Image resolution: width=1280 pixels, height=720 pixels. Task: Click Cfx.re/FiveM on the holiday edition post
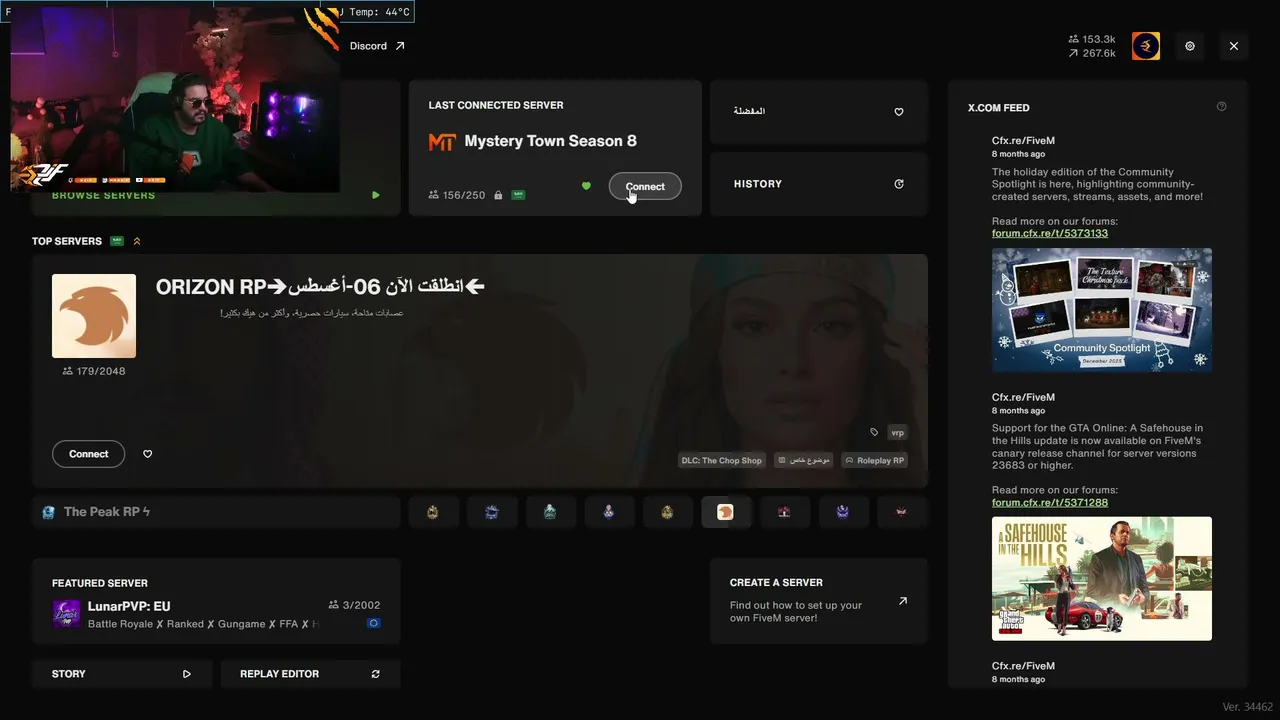(x=1023, y=141)
